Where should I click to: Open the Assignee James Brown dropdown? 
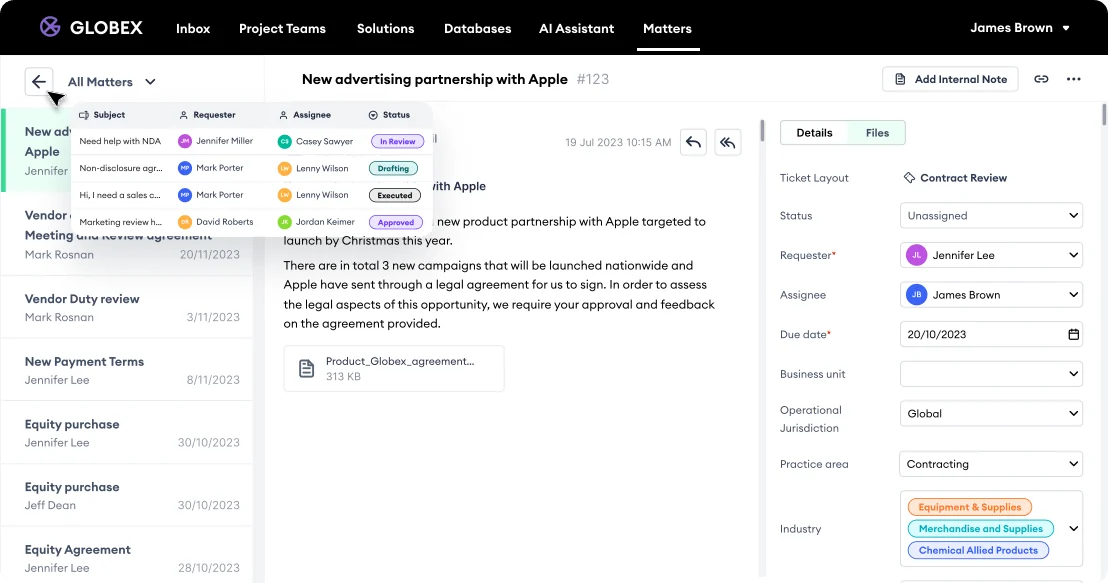991,295
